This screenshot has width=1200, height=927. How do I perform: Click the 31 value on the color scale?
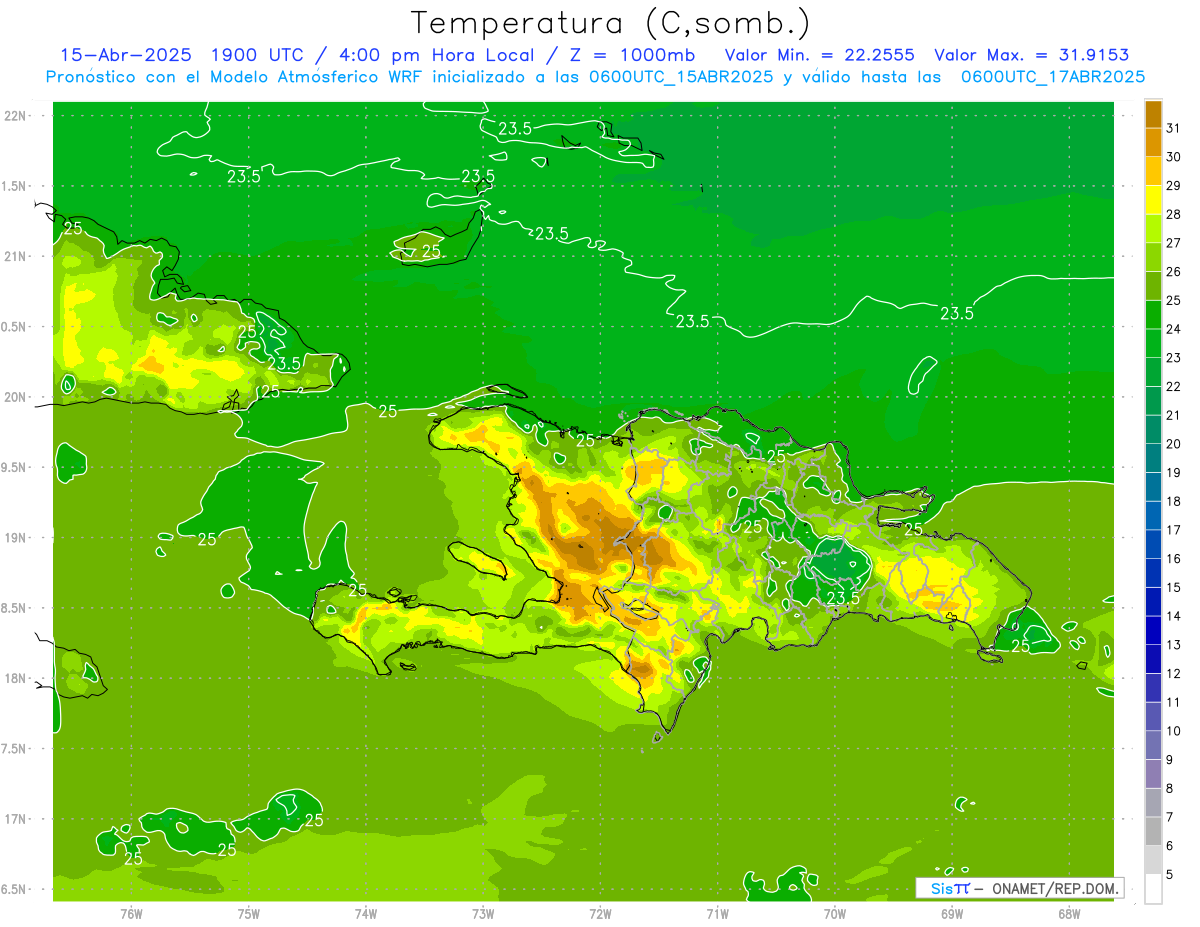(1174, 129)
